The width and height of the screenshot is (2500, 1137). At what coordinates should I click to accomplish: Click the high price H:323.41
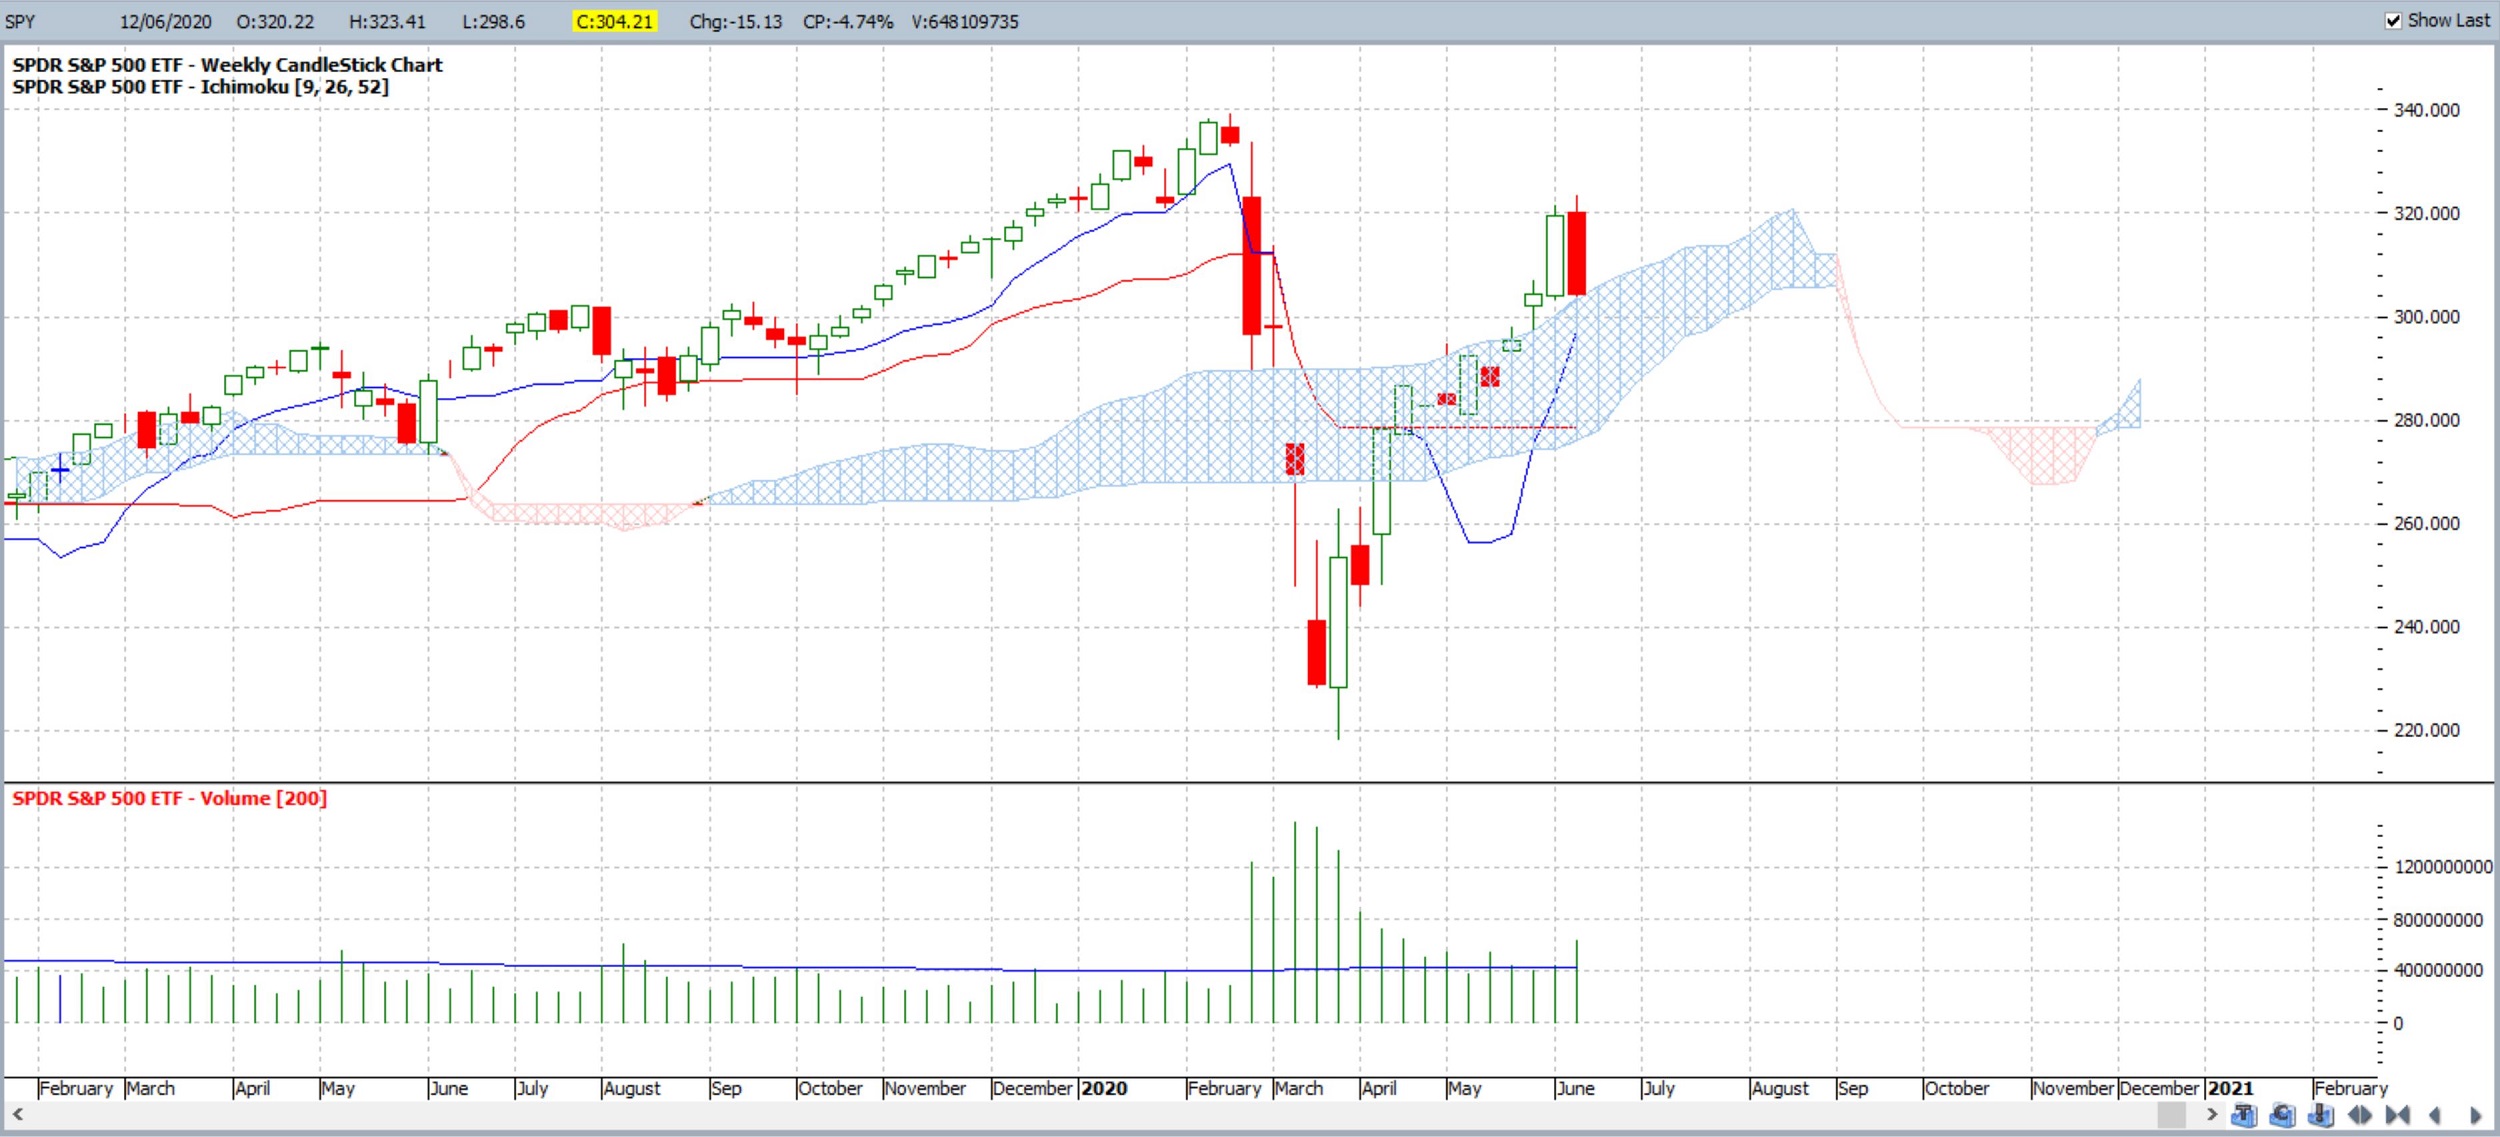(x=387, y=21)
